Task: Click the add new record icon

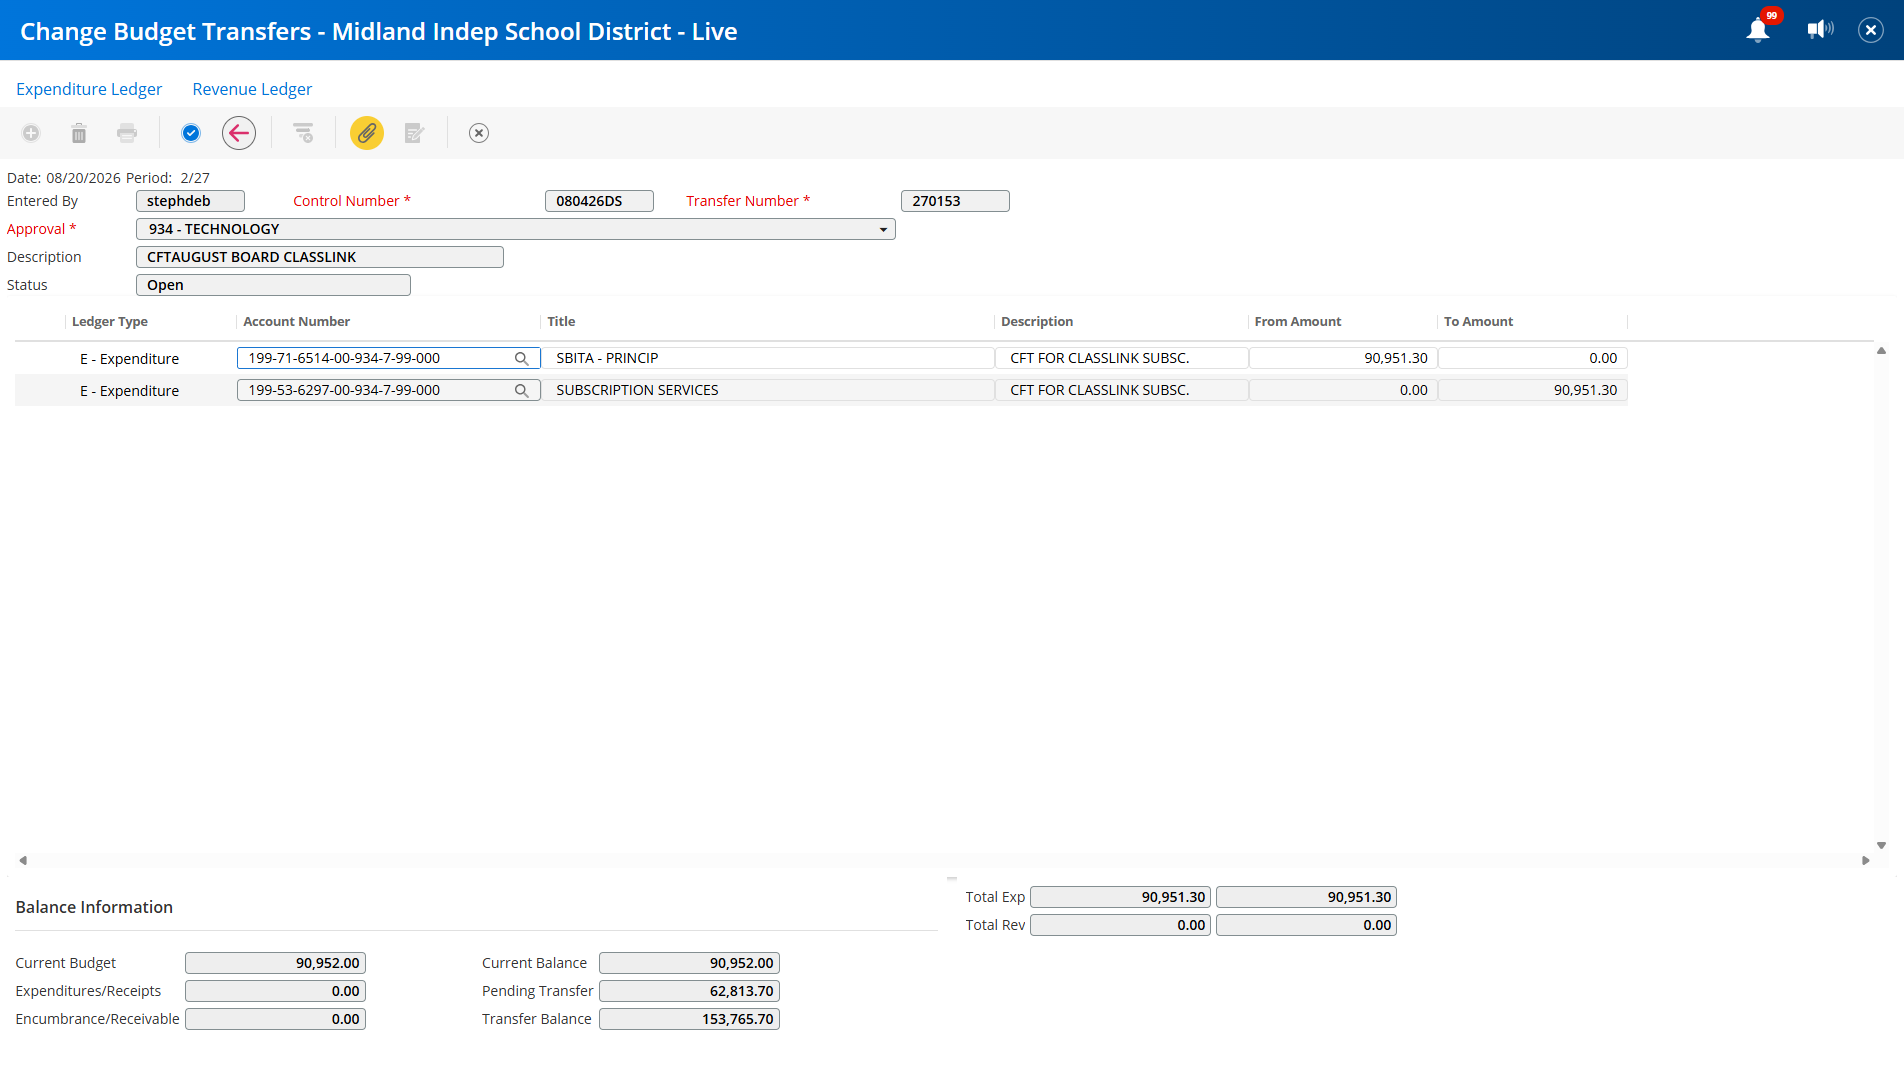Action: [31, 133]
